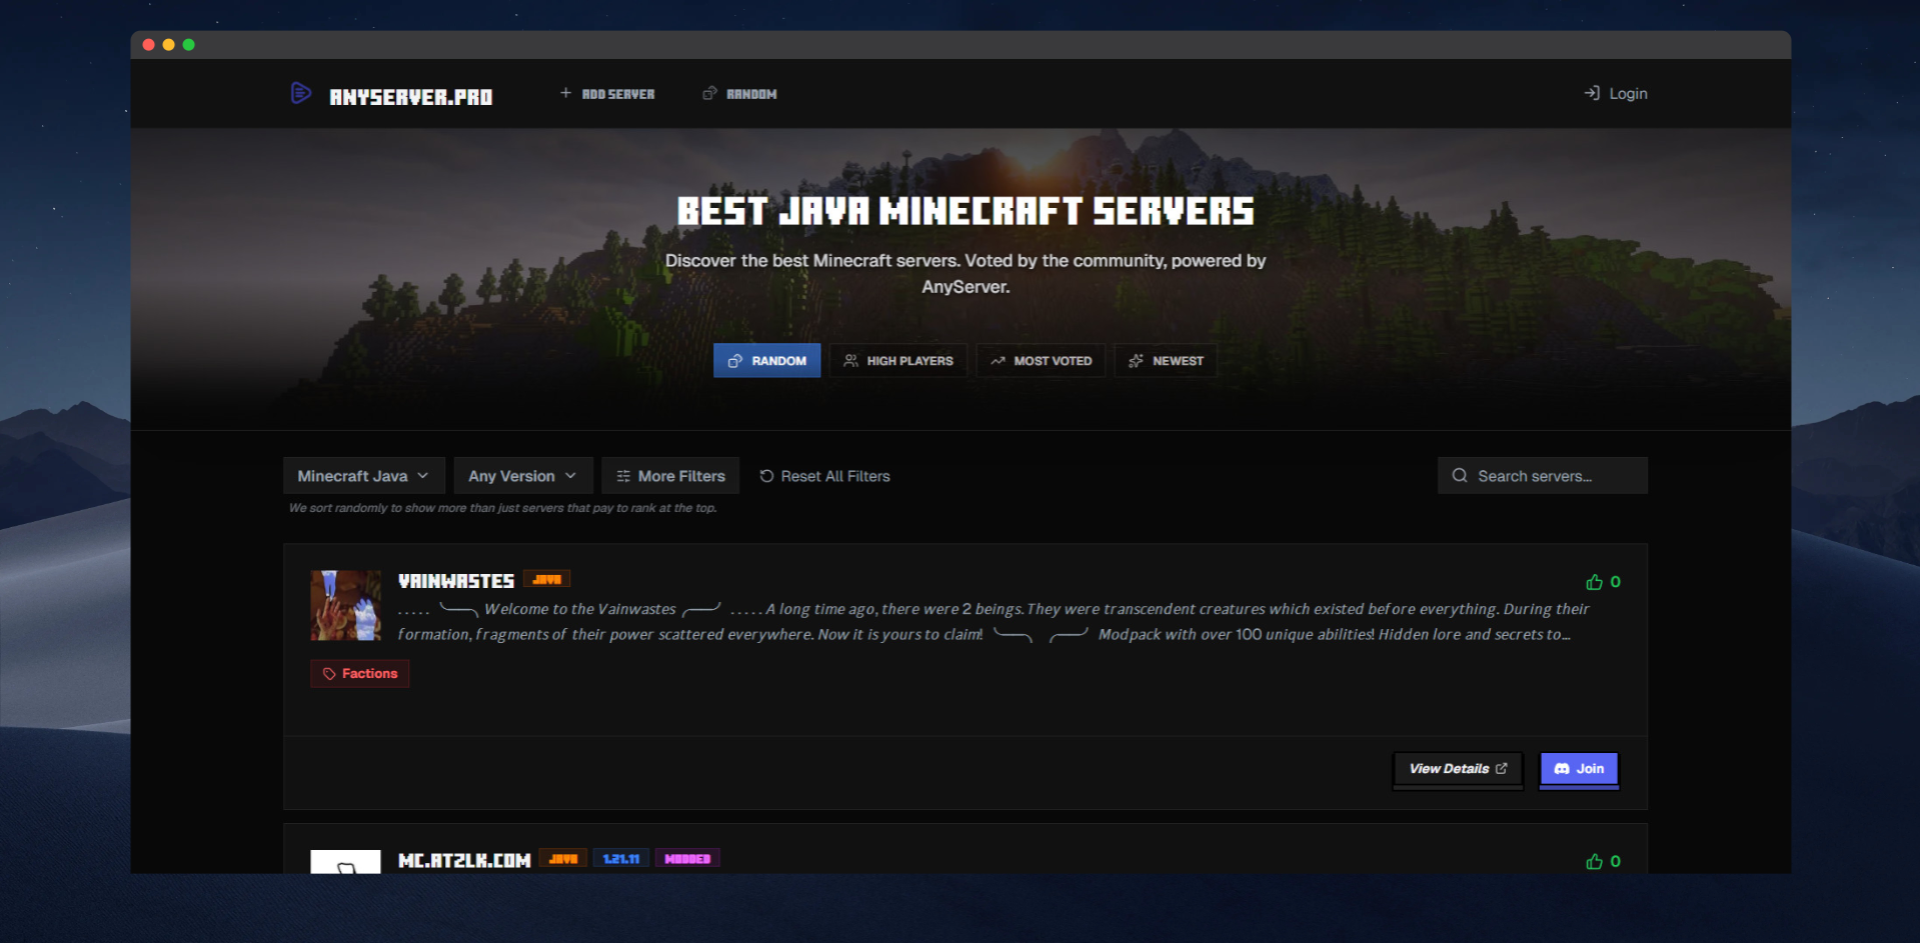
Task: Click the Discord icon on the Join button
Action: [x=1562, y=769]
